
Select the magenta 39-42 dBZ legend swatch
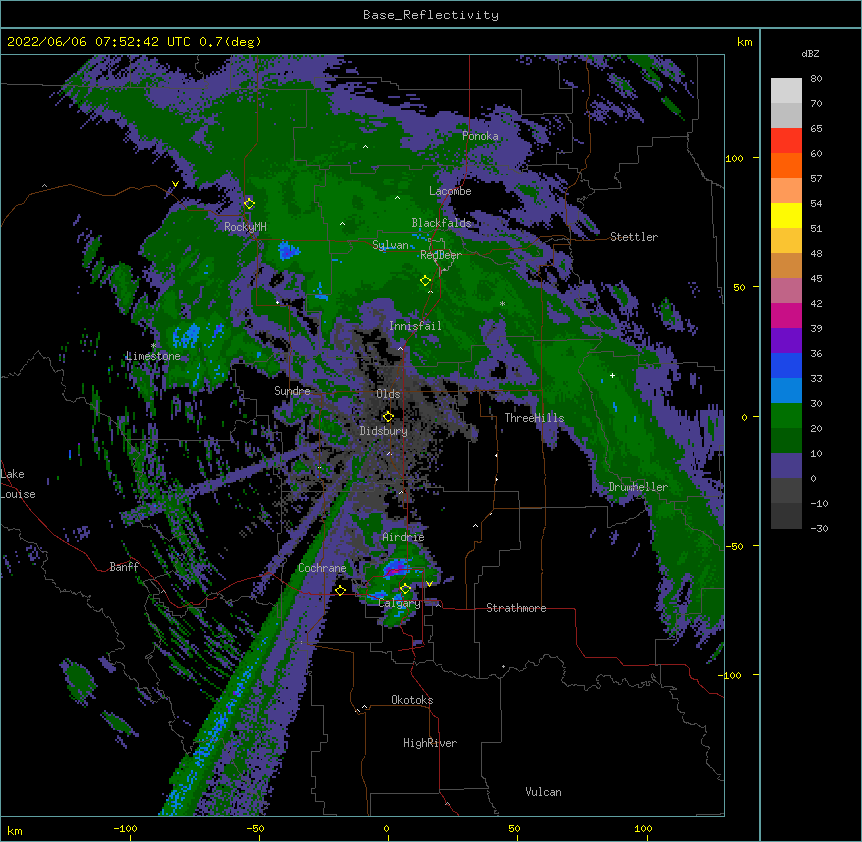[786, 315]
